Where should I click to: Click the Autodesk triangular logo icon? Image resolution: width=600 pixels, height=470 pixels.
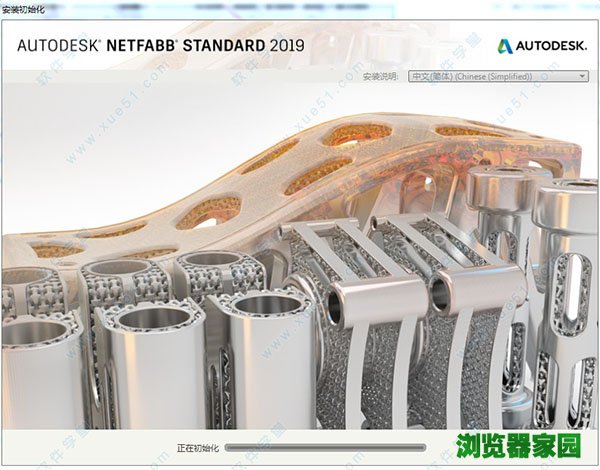506,46
